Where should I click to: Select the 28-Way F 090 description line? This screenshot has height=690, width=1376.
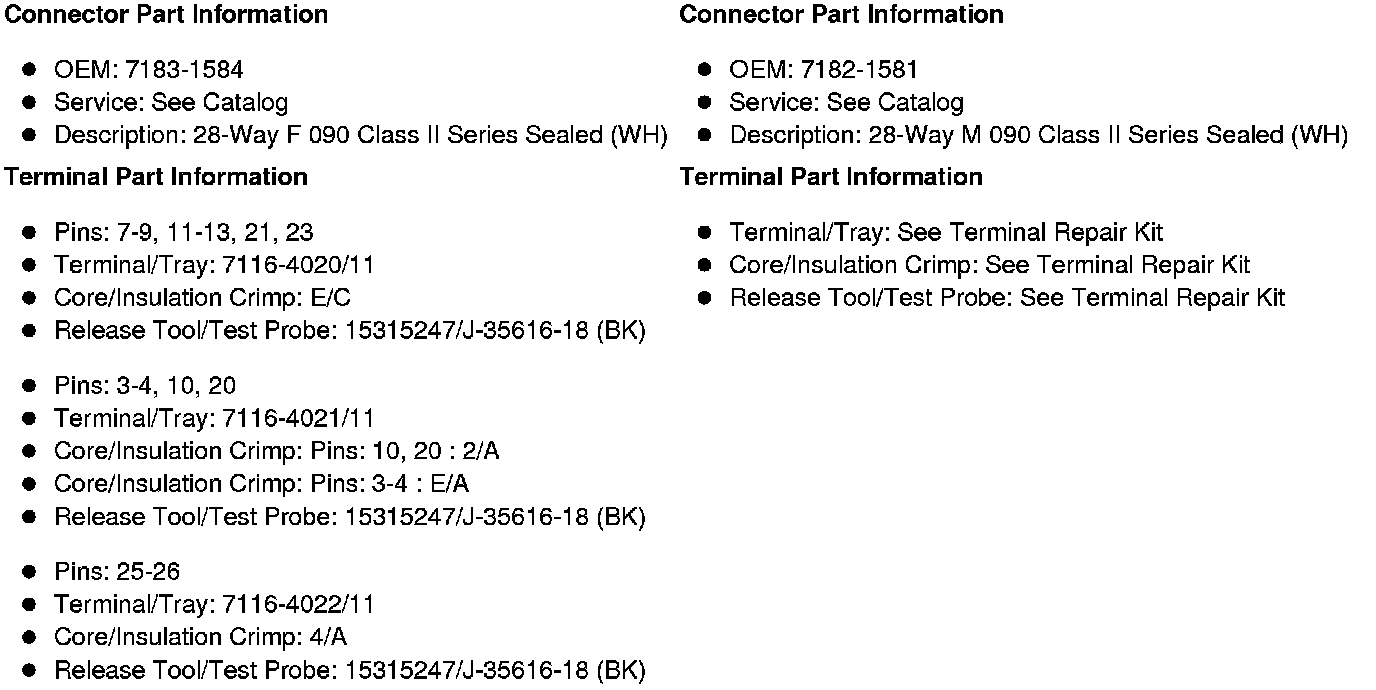click(x=360, y=135)
